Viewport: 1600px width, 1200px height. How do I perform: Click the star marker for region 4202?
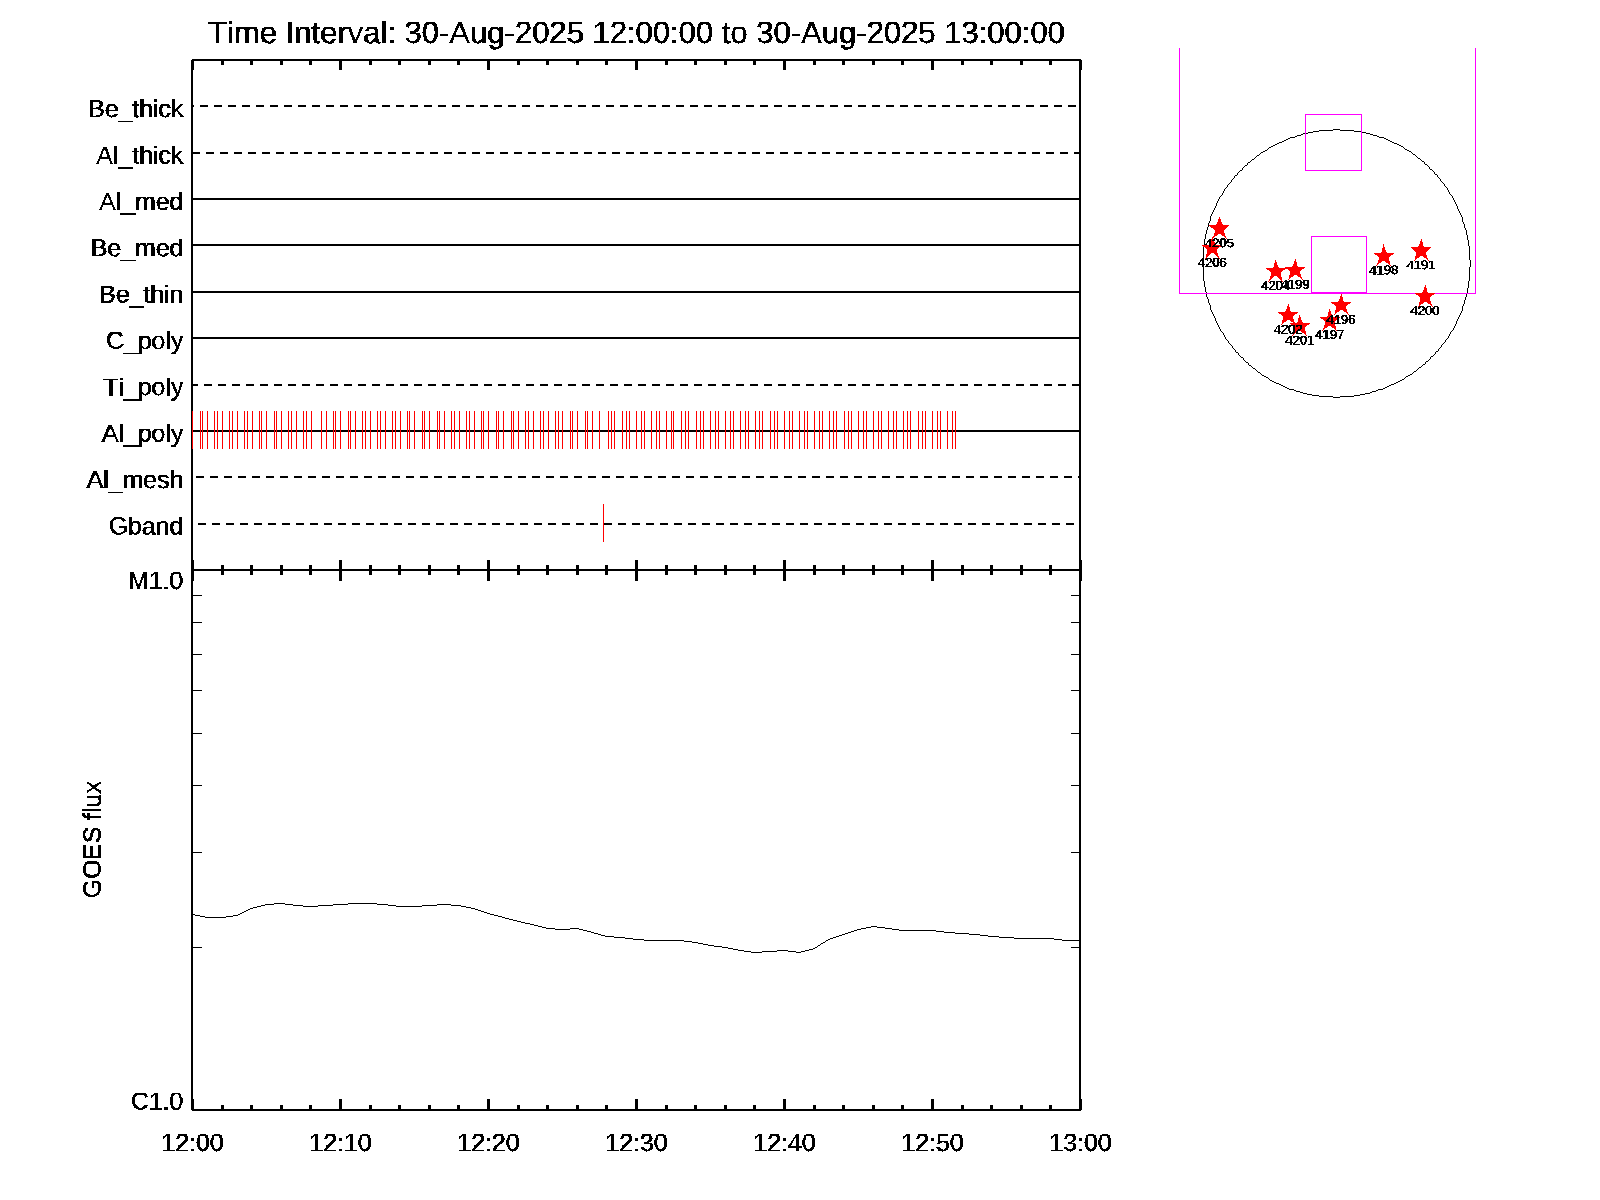coord(1288,315)
